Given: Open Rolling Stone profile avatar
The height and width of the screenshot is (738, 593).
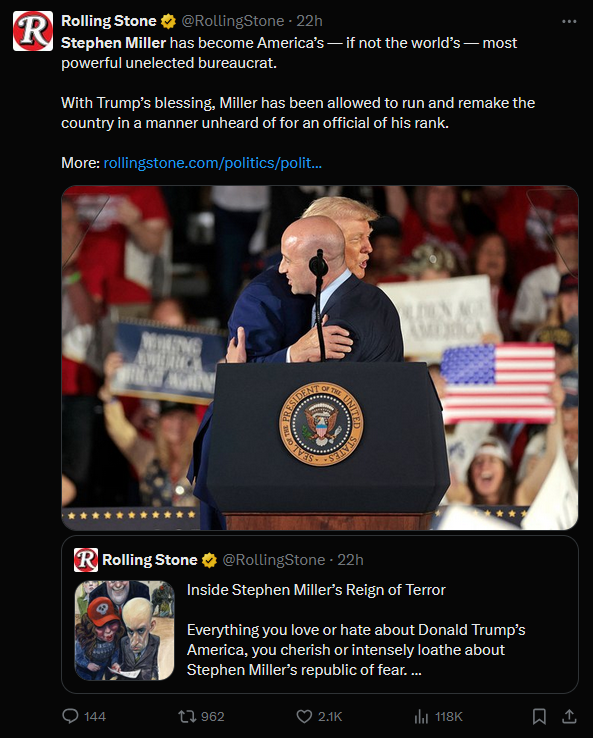Looking at the screenshot, I should (x=33, y=31).
